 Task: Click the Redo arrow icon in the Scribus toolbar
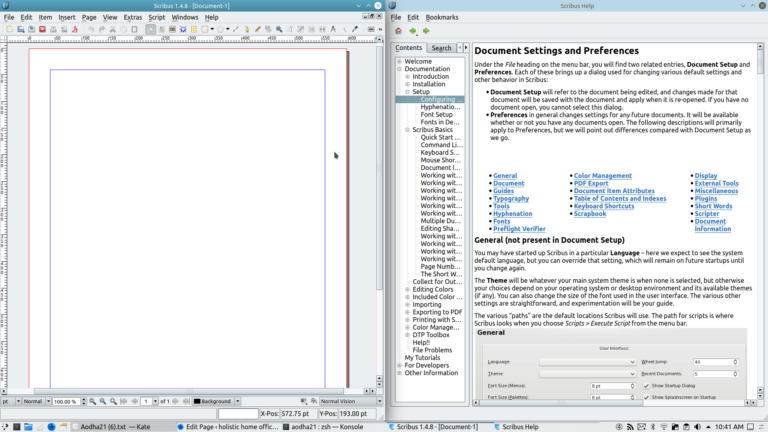pos(101,29)
